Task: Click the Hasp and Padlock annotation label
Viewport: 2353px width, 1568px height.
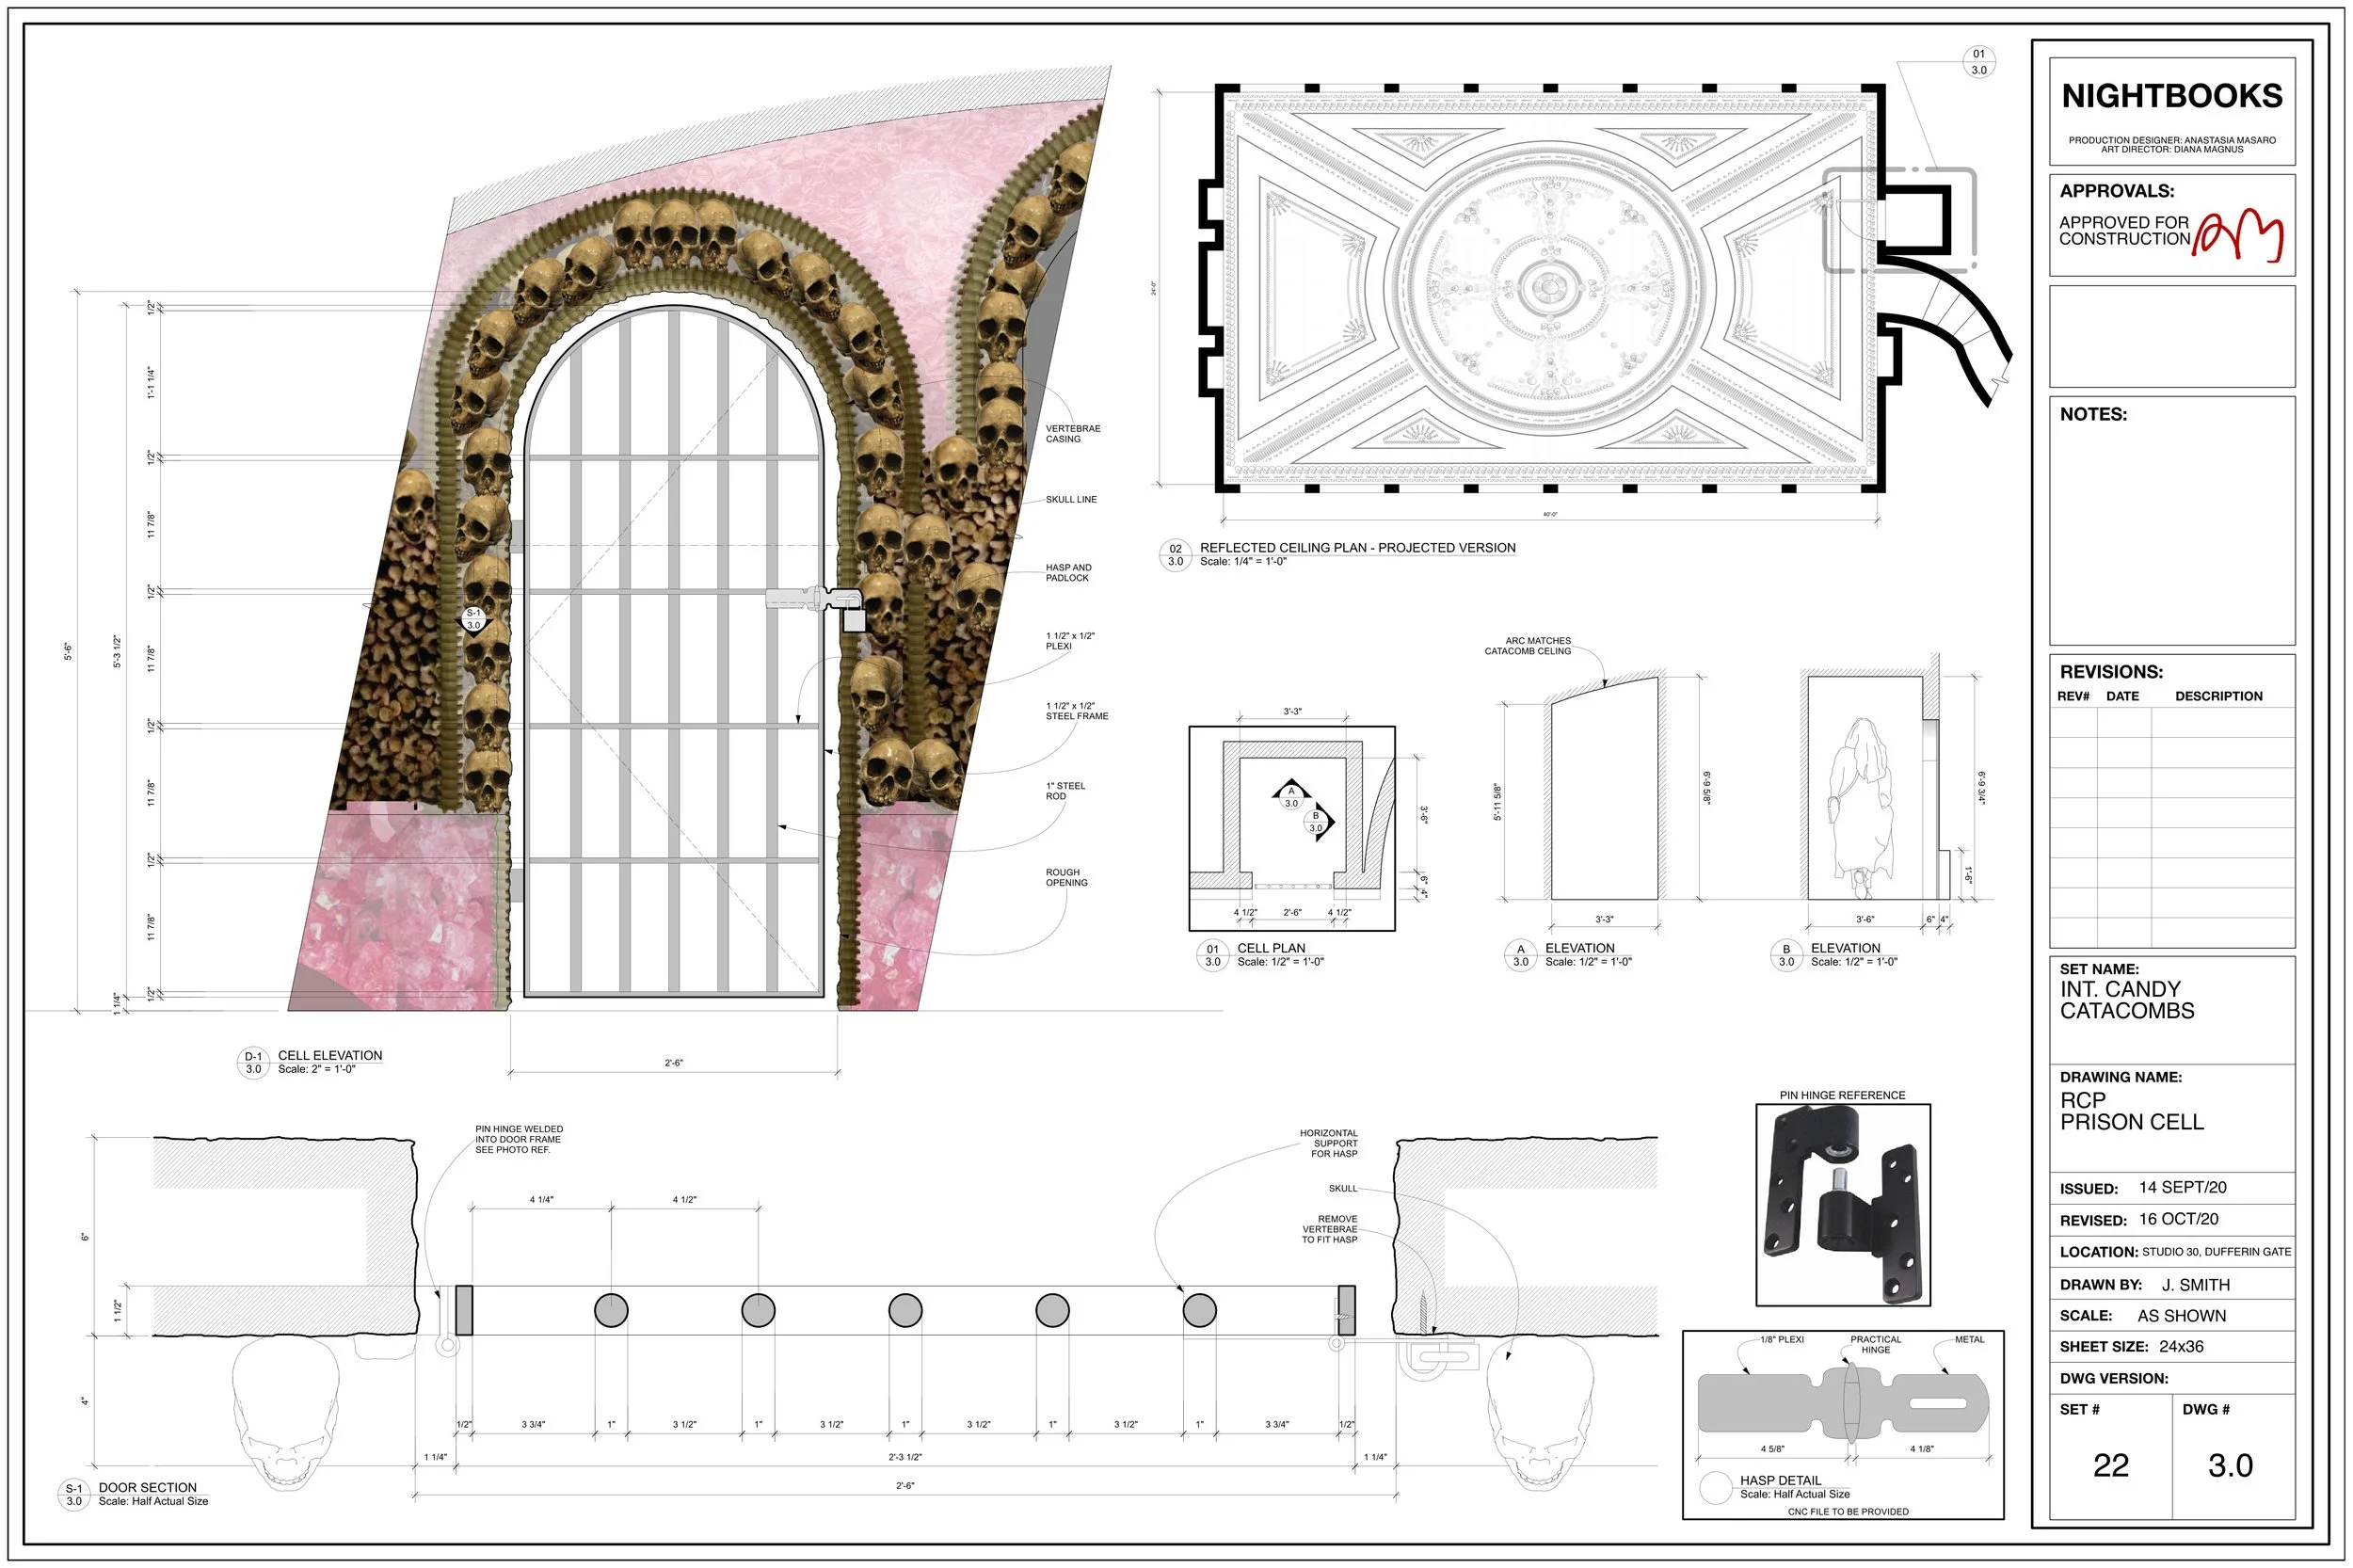Action: coord(1068,572)
